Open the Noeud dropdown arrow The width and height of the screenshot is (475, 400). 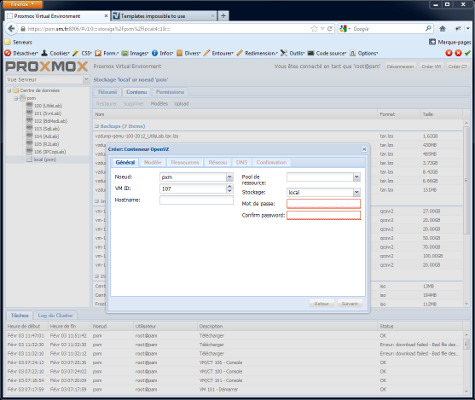[230, 177]
